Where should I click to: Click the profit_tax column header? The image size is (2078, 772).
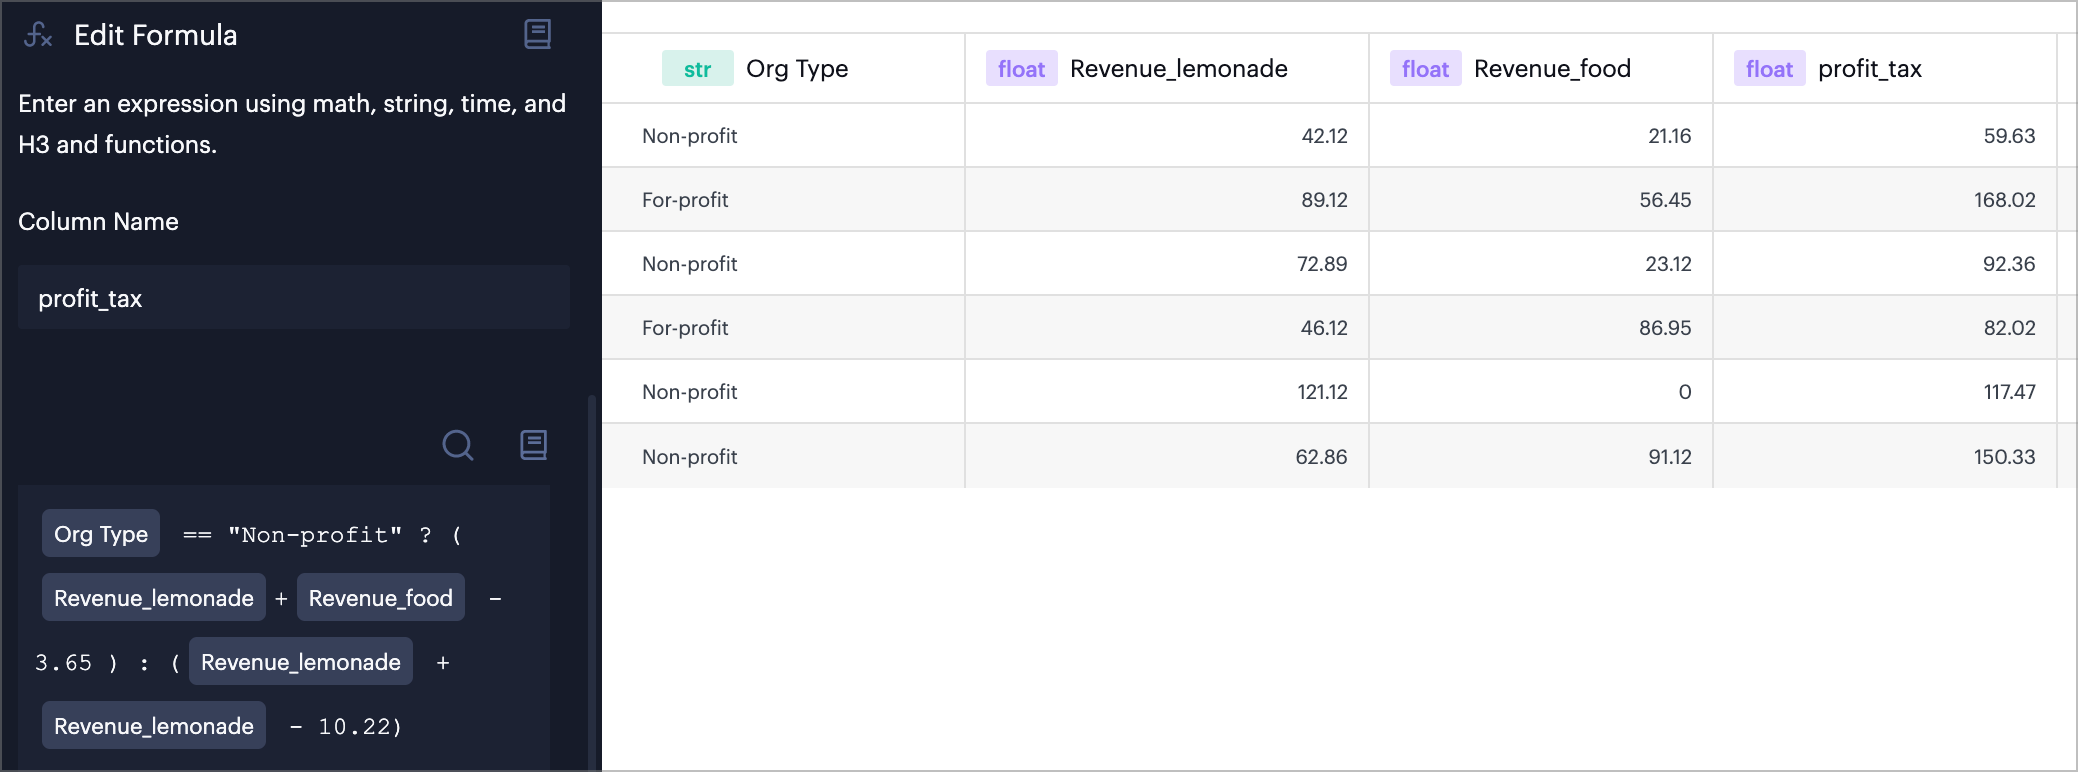[x=1885, y=68]
